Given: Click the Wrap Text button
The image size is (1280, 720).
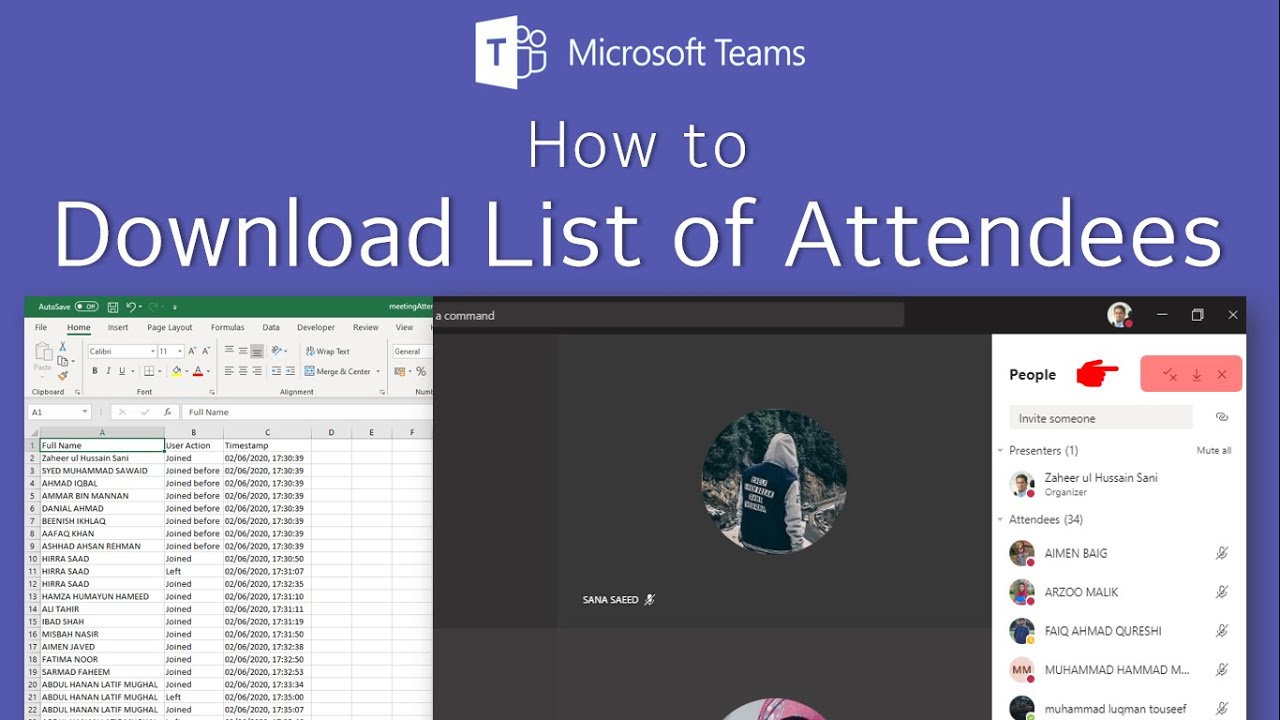Looking at the screenshot, I should tap(328, 351).
